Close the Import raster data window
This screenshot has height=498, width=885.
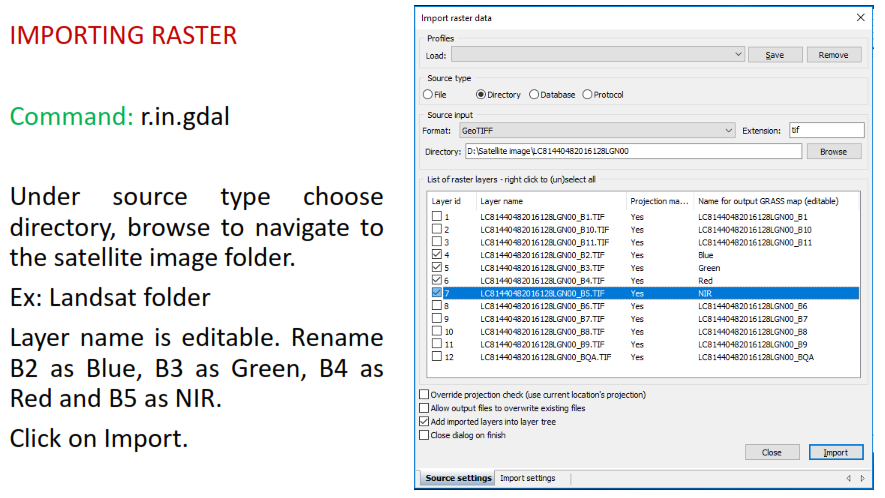point(860,18)
